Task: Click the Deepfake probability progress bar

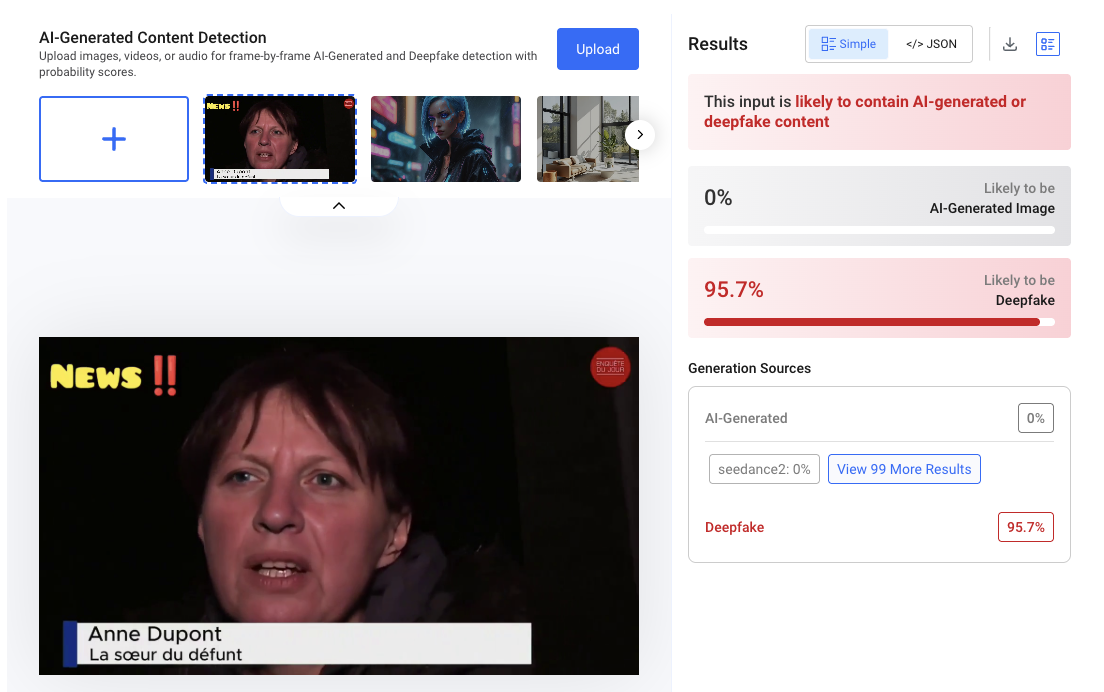Action: click(879, 322)
